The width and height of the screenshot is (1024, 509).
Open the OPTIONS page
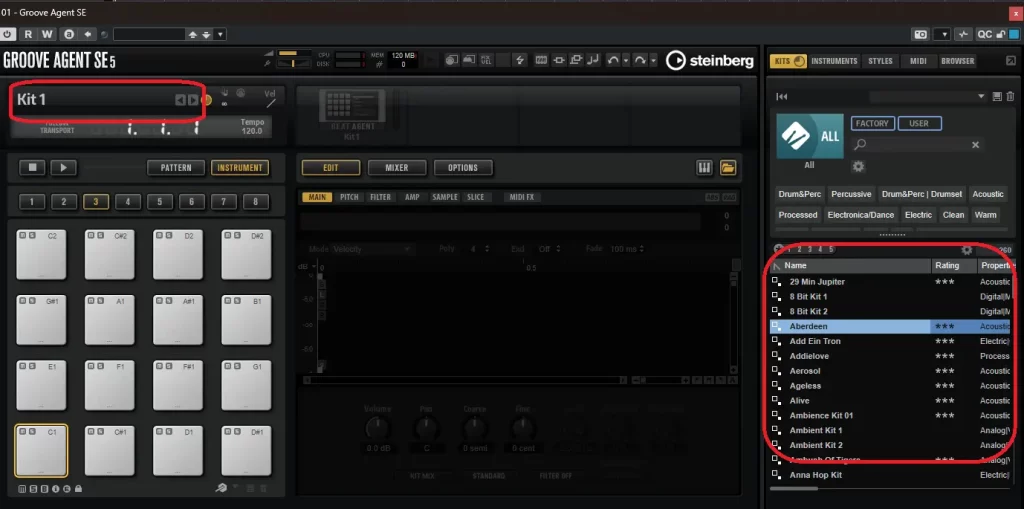463,168
